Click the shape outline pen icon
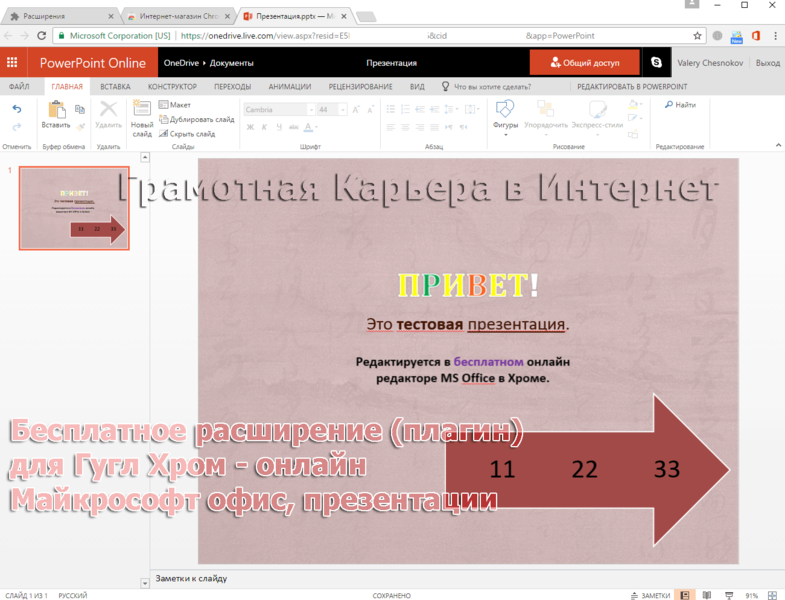785x600 pixels. click(x=634, y=118)
